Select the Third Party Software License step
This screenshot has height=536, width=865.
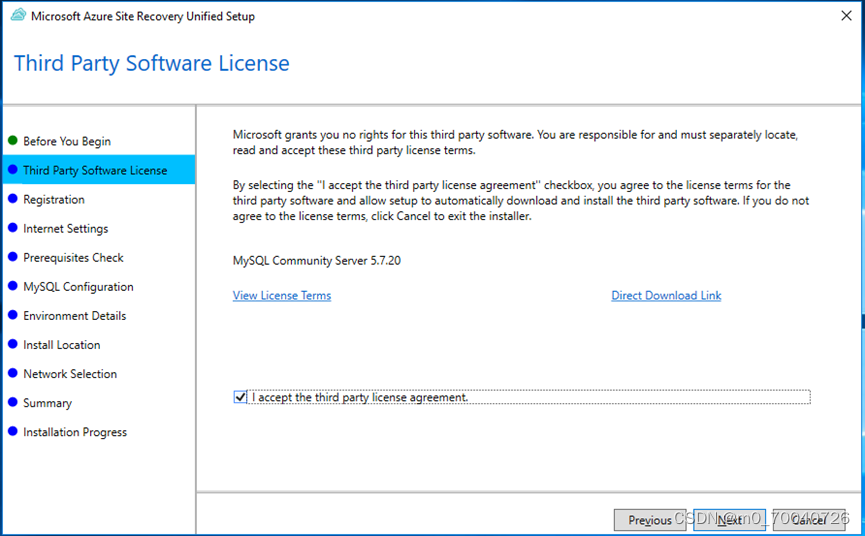click(99, 170)
